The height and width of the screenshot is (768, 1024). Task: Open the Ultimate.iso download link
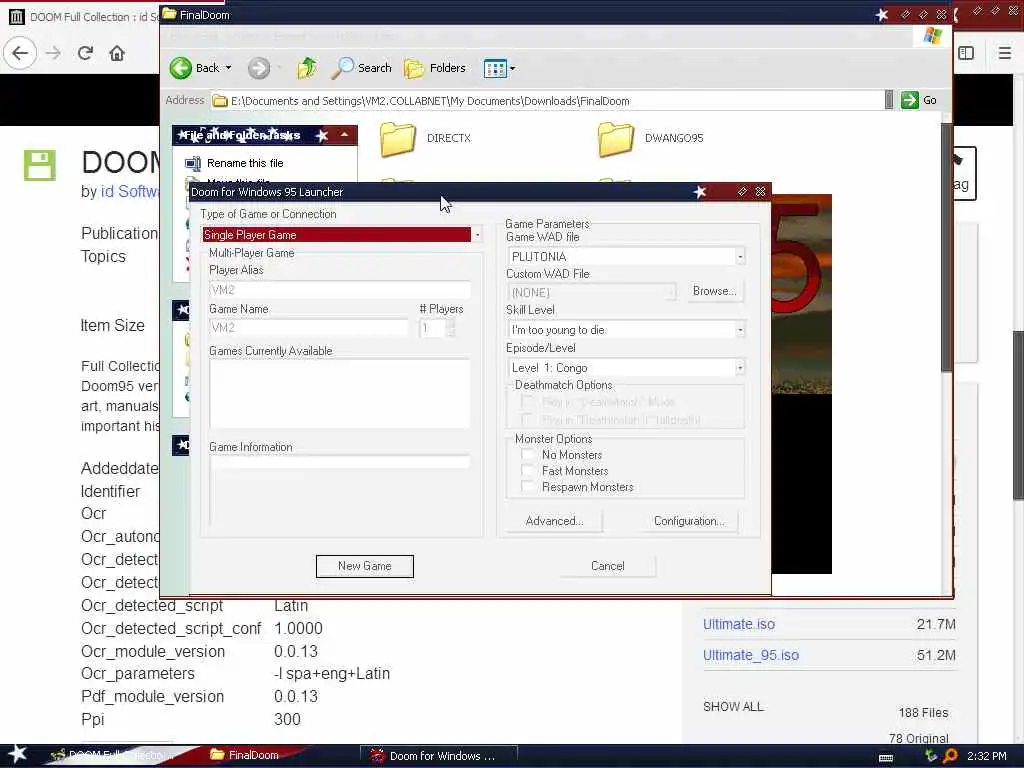[x=739, y=624]
